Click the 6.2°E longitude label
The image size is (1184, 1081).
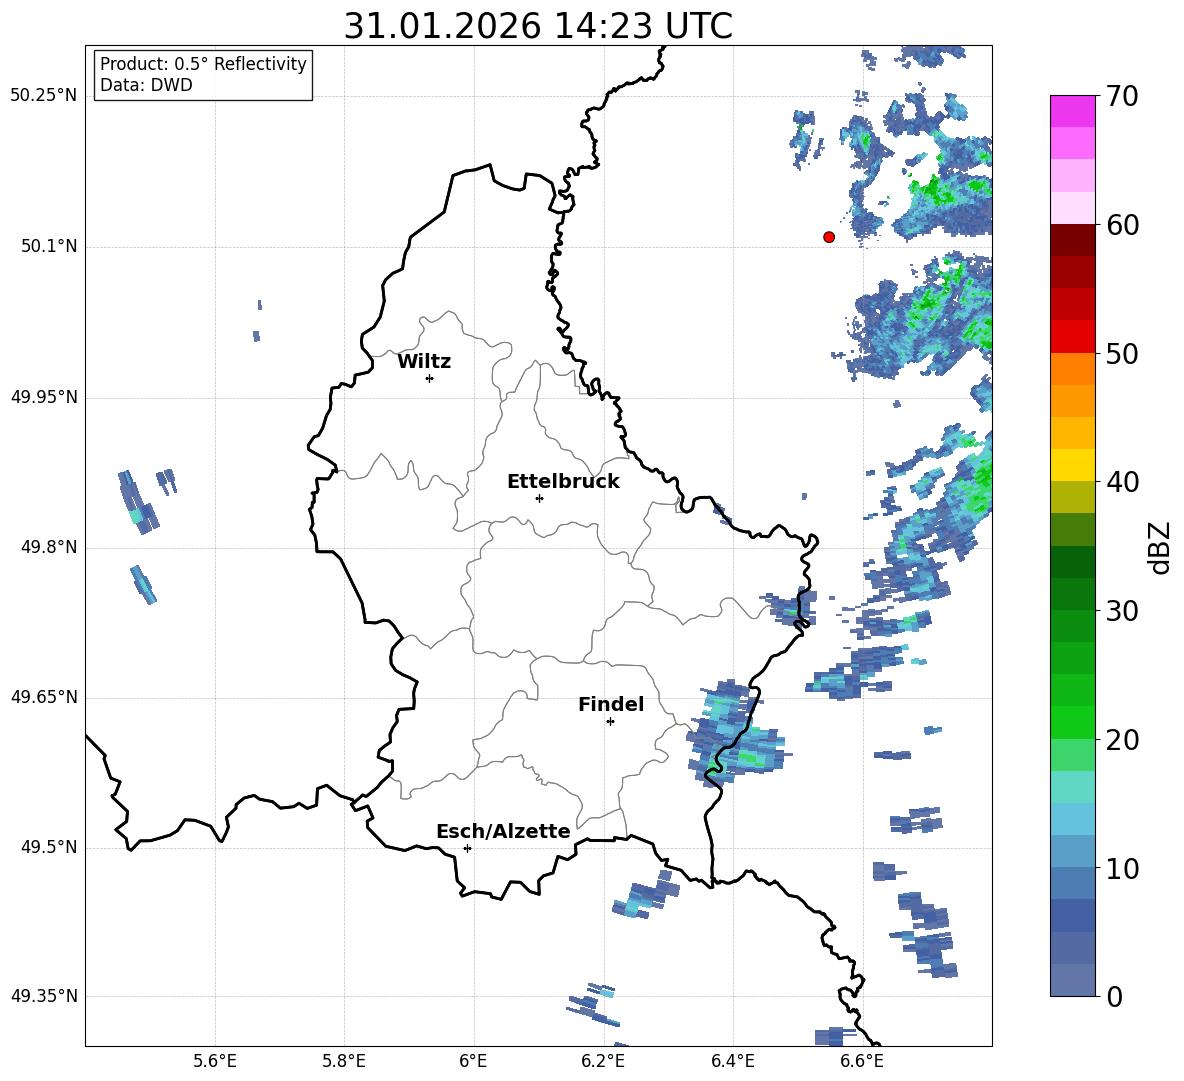[603, 1061]
